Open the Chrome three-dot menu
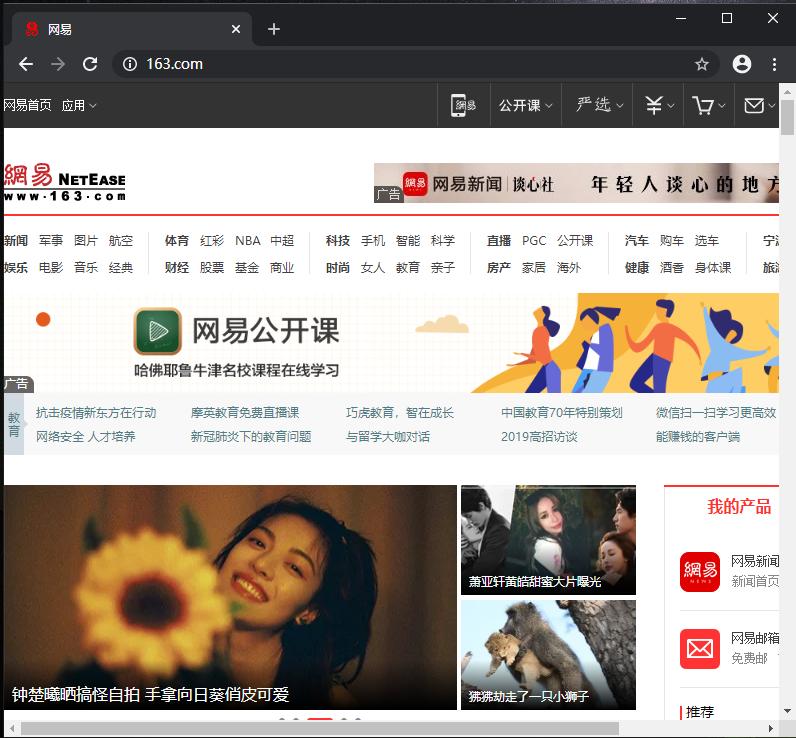Screen dimensions: 796x738 click(x=774, y=64)
